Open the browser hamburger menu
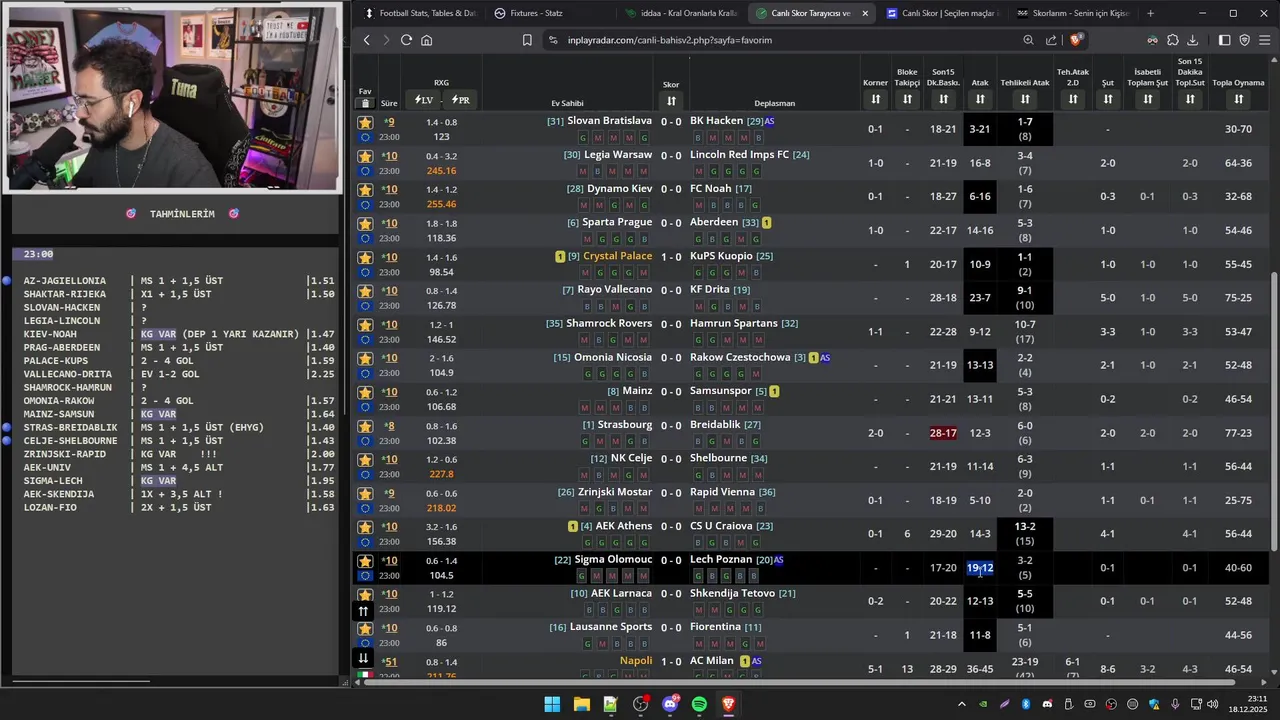Screen dimensions: 1280x720 point(1264,40)
